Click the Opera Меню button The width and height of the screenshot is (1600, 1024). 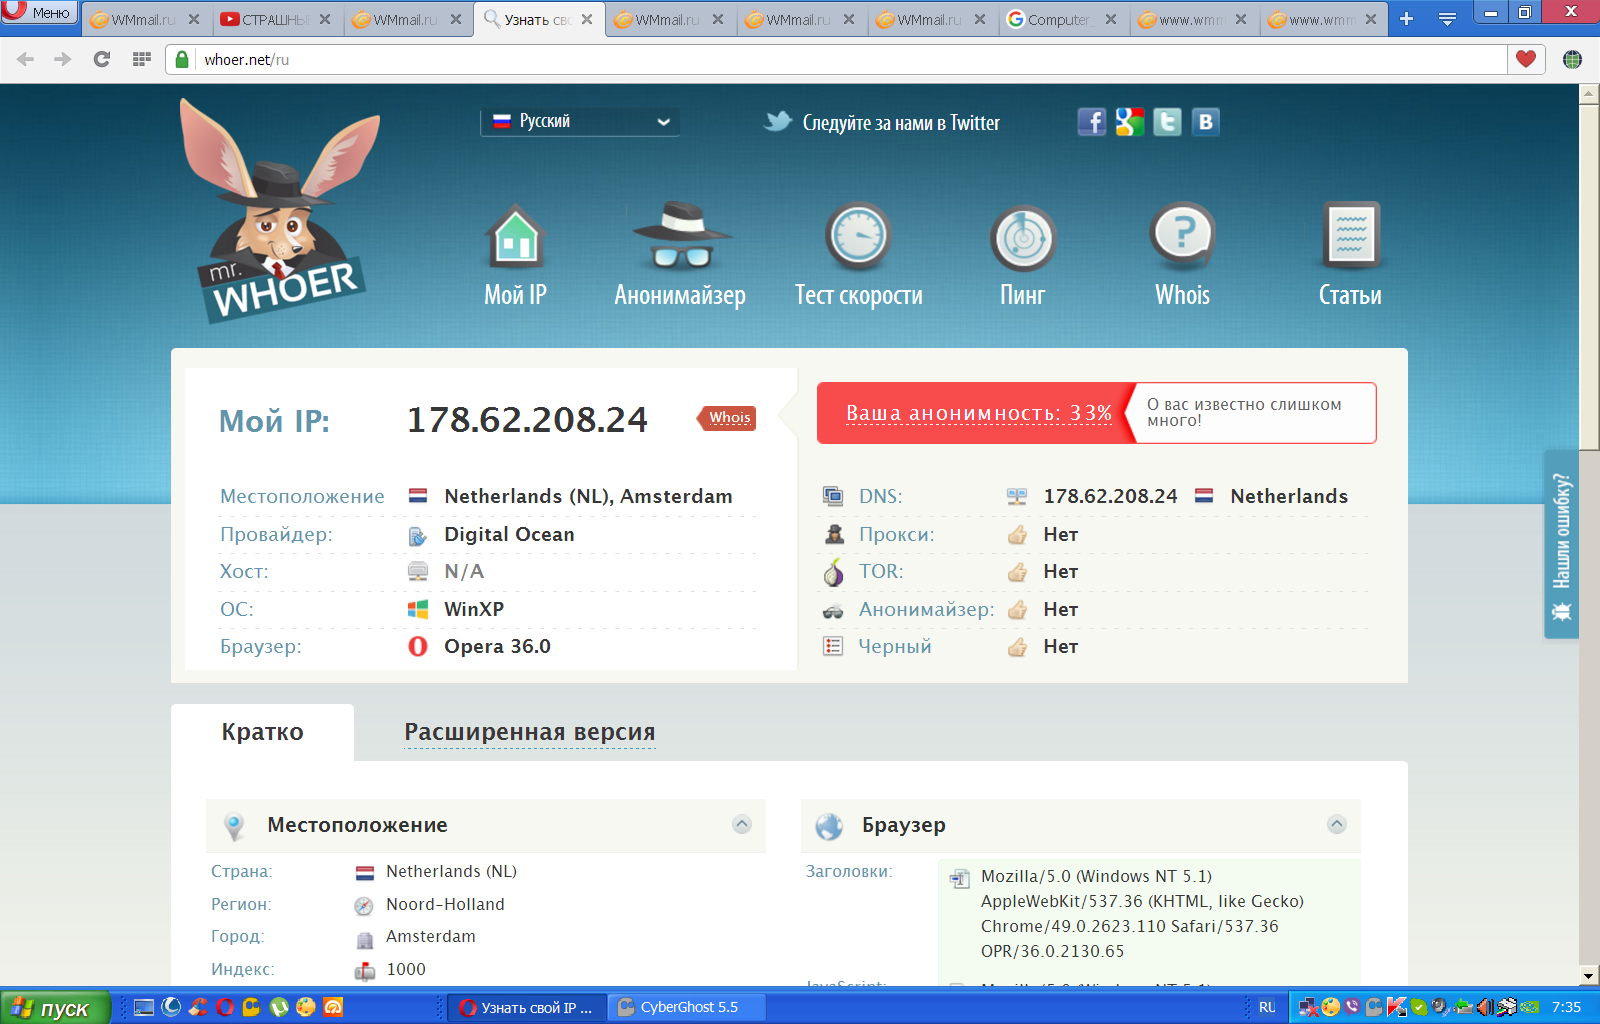pyautogui.click(x=39, y=12)
